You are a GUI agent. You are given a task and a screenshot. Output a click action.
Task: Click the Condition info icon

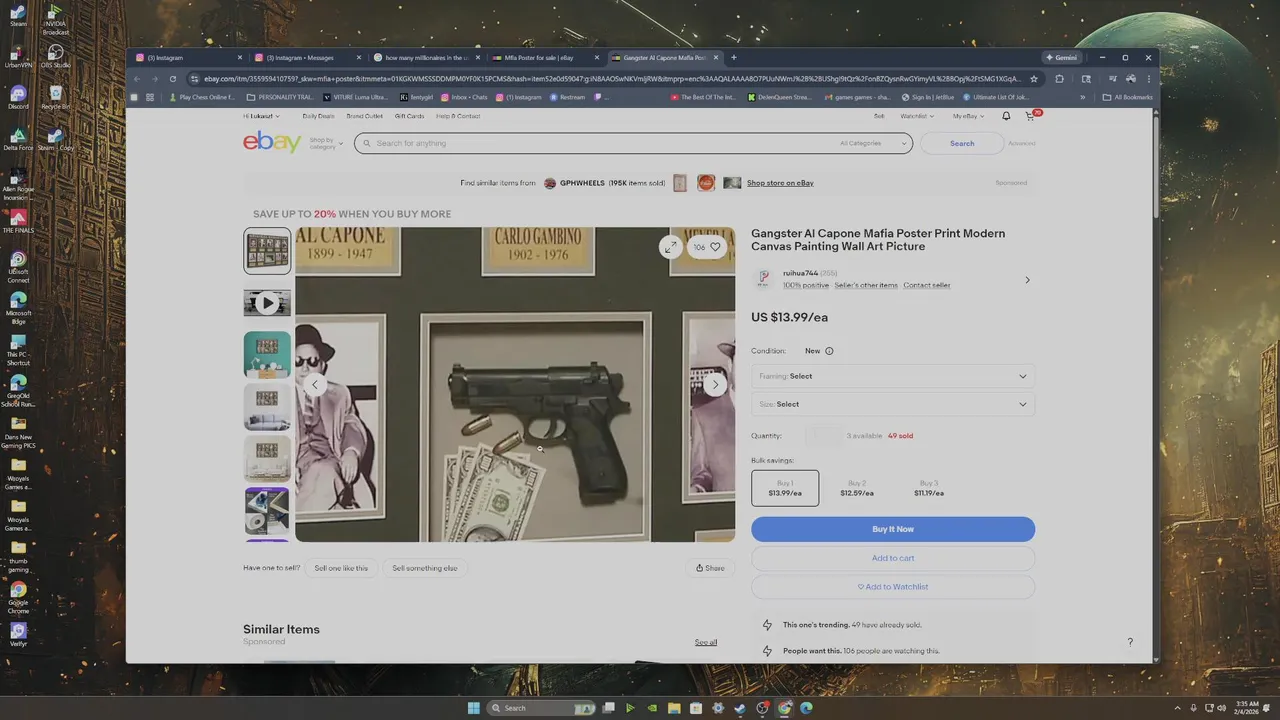(x=829, y=351)
